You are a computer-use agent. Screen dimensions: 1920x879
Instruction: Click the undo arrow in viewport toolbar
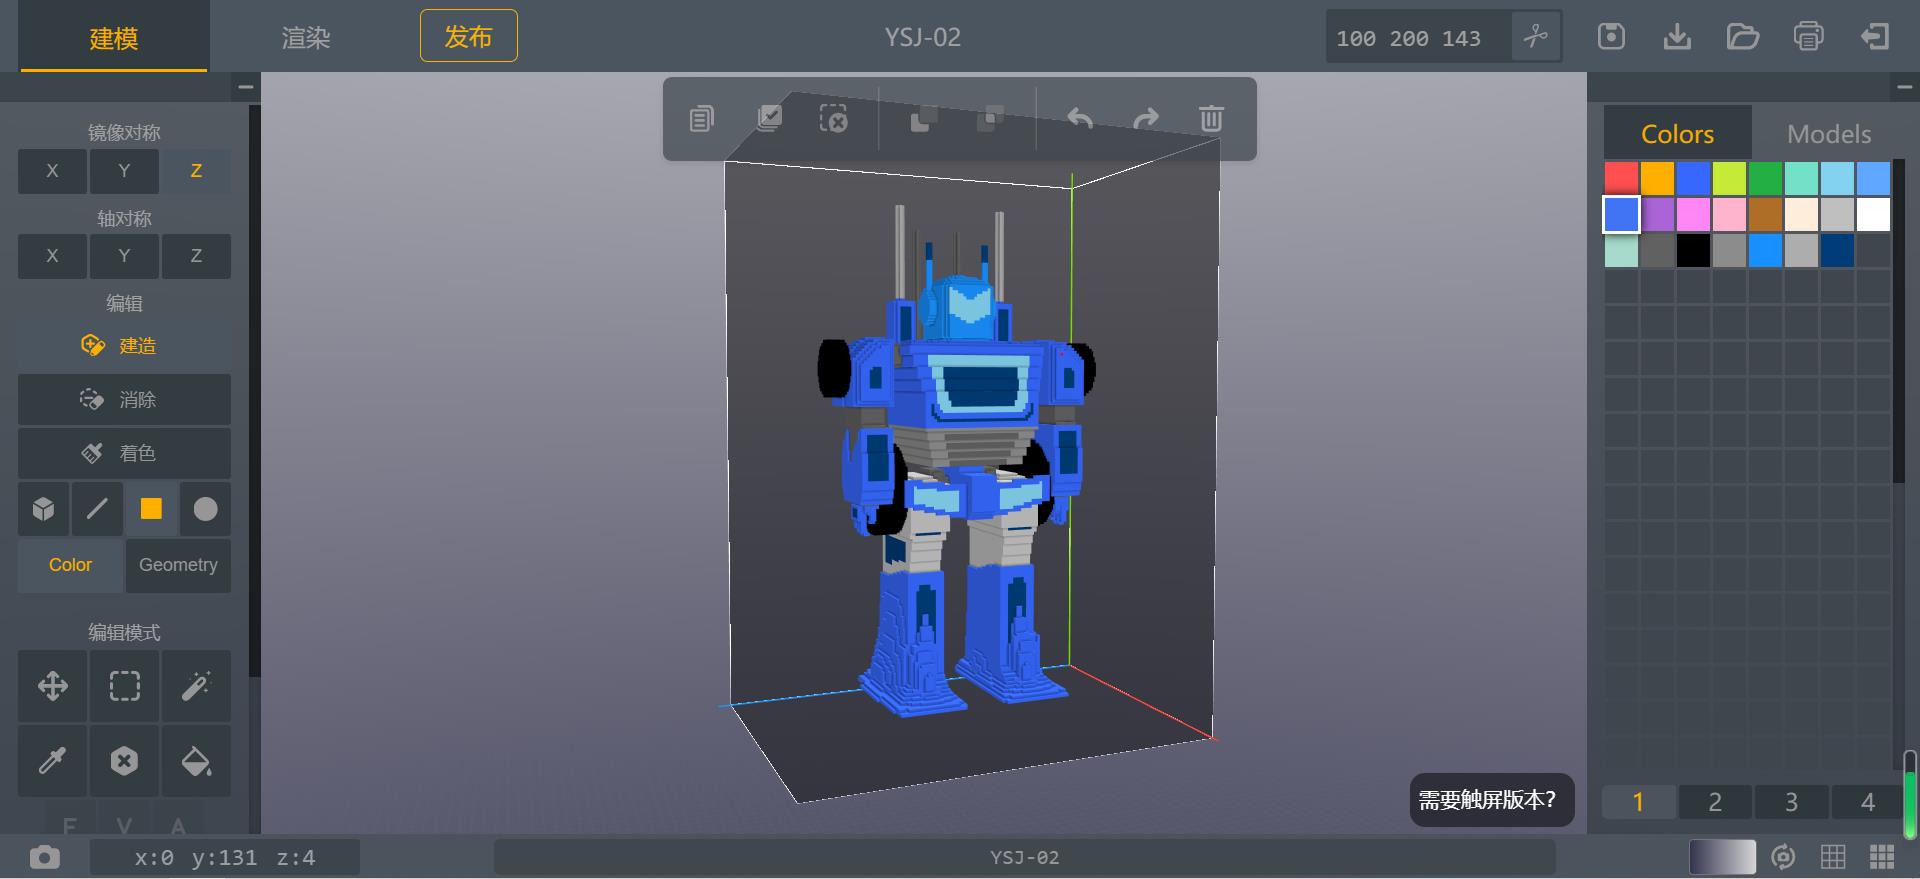pos(1080,119)
